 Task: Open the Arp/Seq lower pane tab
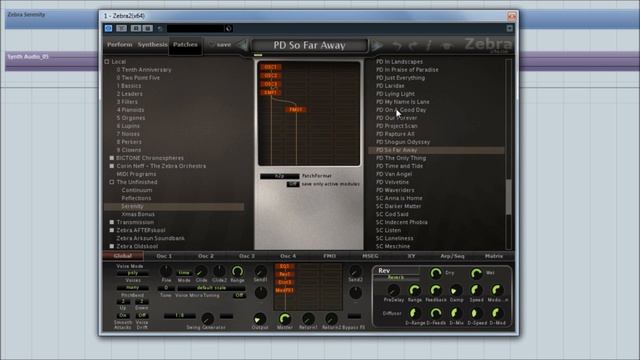tap(452, 256)
